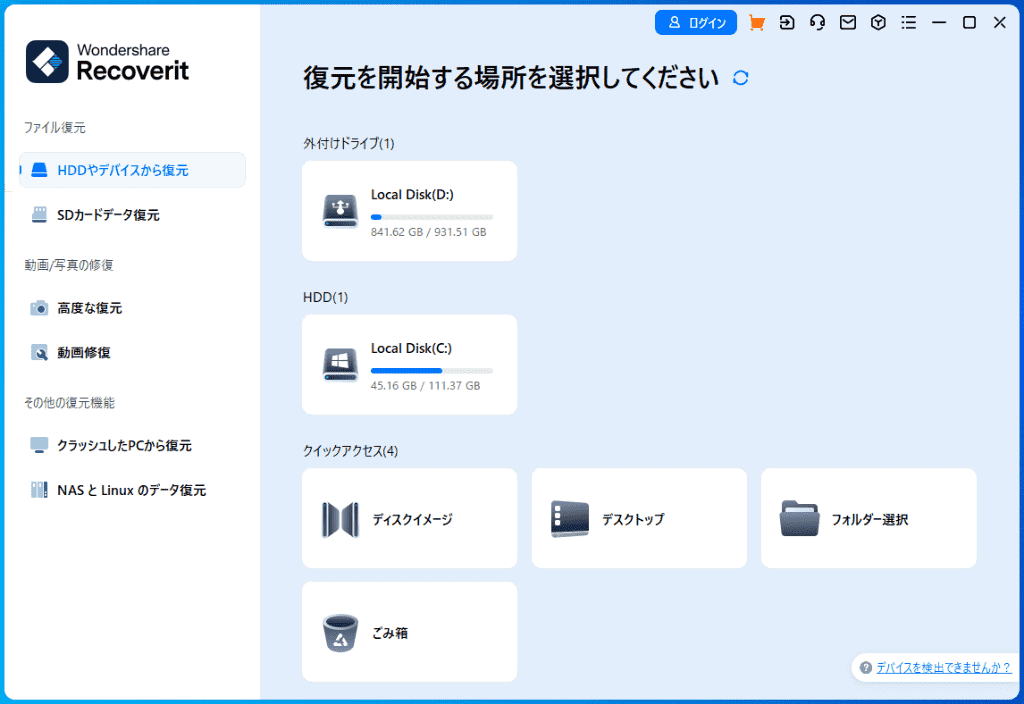
Task: Click the hexagon cube icon in title bar
Action: [878, 23]
